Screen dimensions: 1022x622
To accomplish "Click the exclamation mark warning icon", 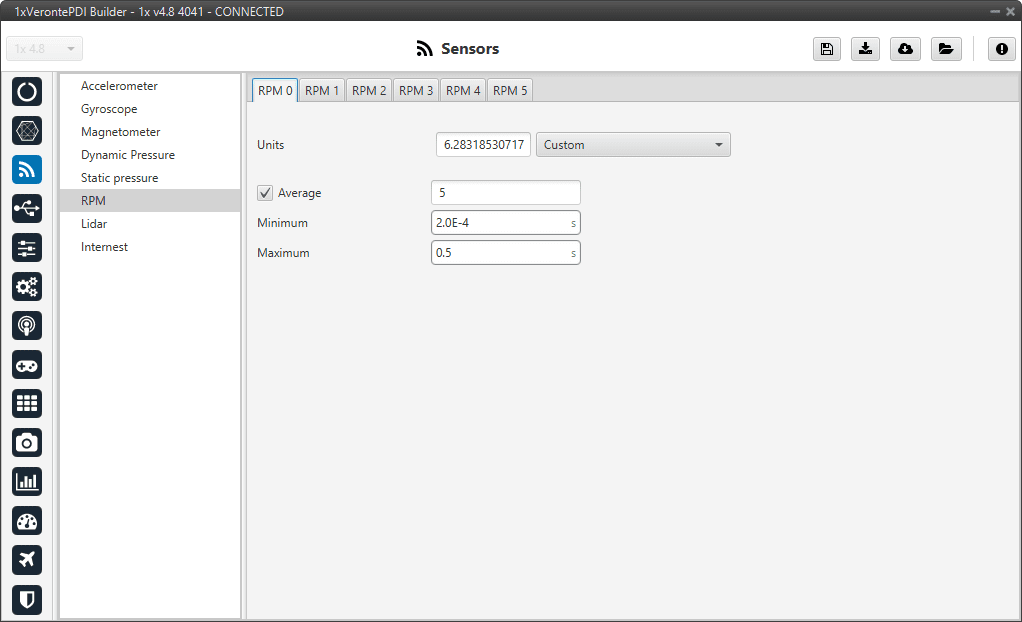I will tap(1002, 49).
